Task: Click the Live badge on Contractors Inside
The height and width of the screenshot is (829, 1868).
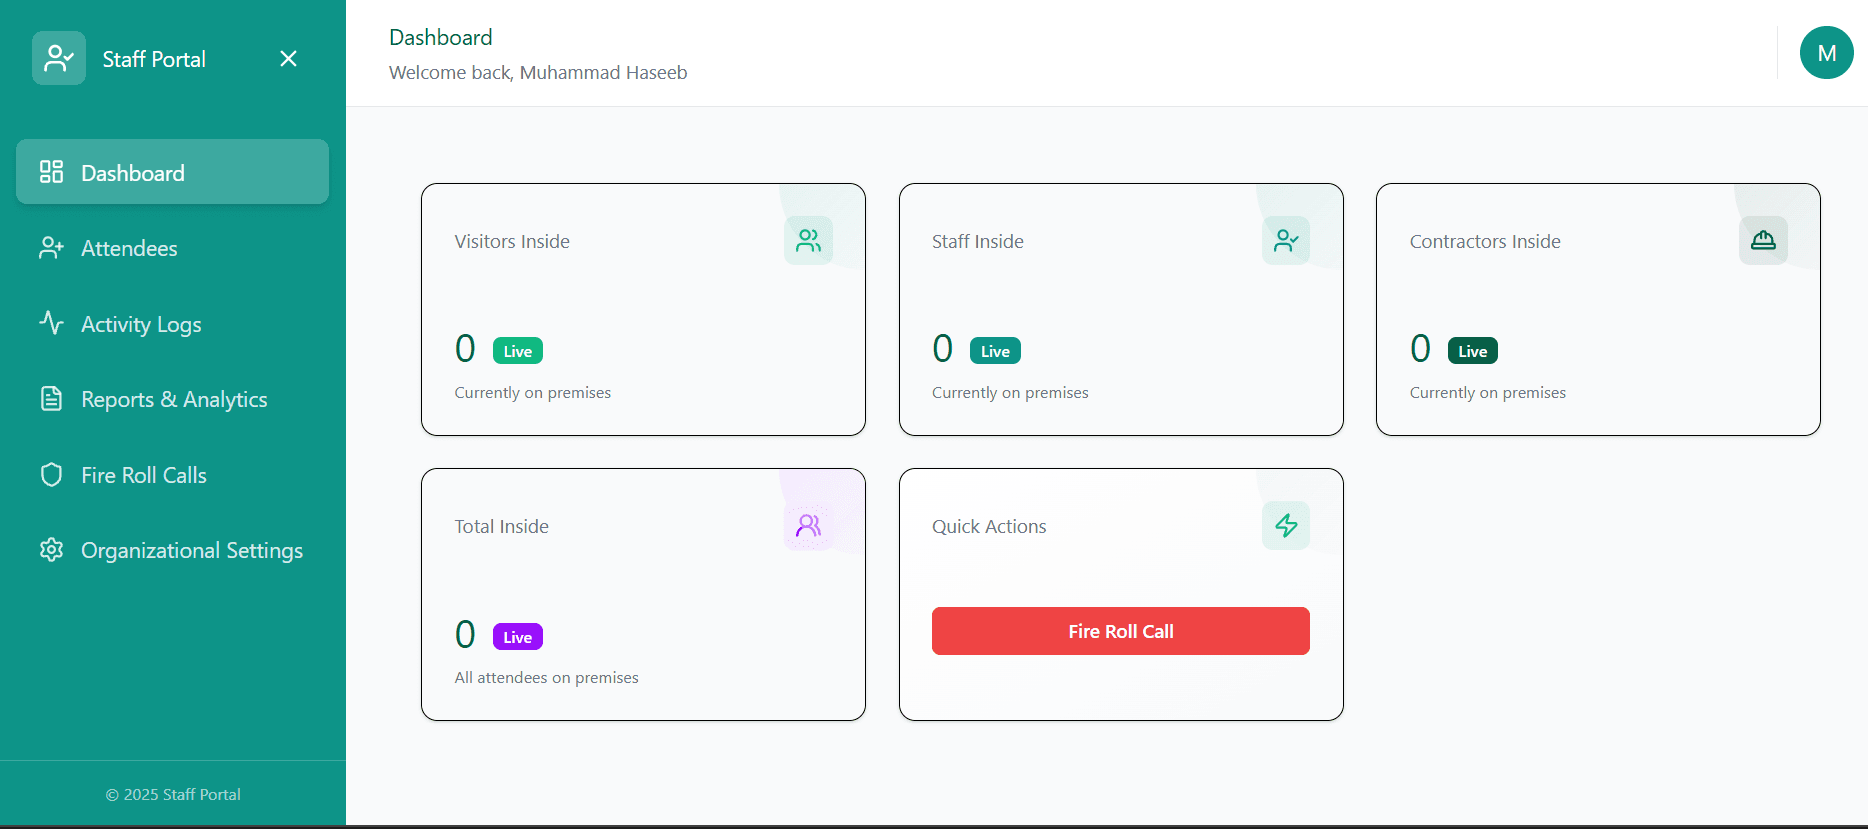Action: pos(1472,350)
